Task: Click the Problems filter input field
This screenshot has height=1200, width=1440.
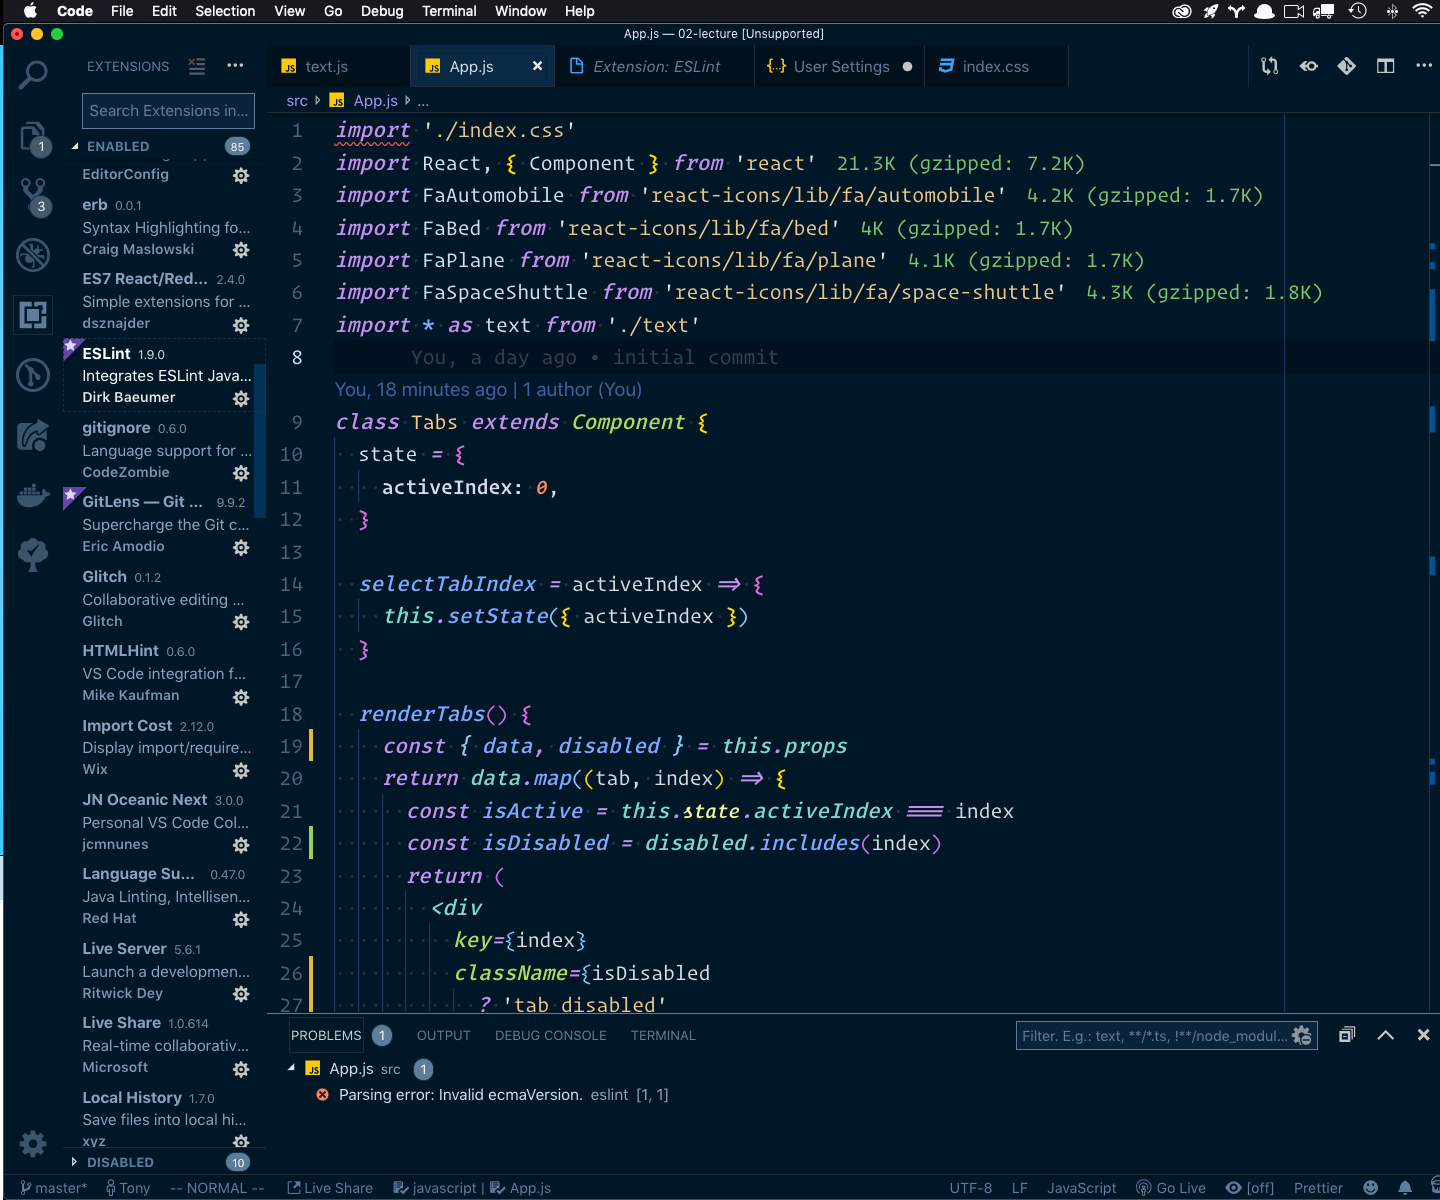Action: click(1150, 1035)
